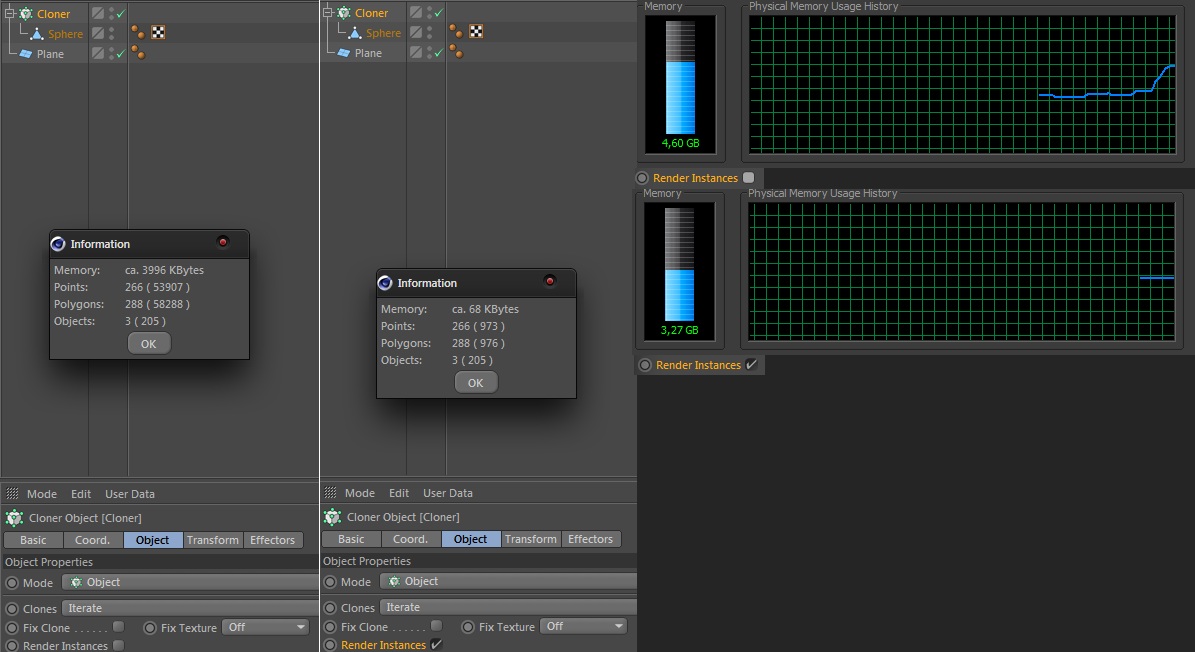Click the layer square icon beside left Cloner
Screen dimensions: 1195x652
98,14
